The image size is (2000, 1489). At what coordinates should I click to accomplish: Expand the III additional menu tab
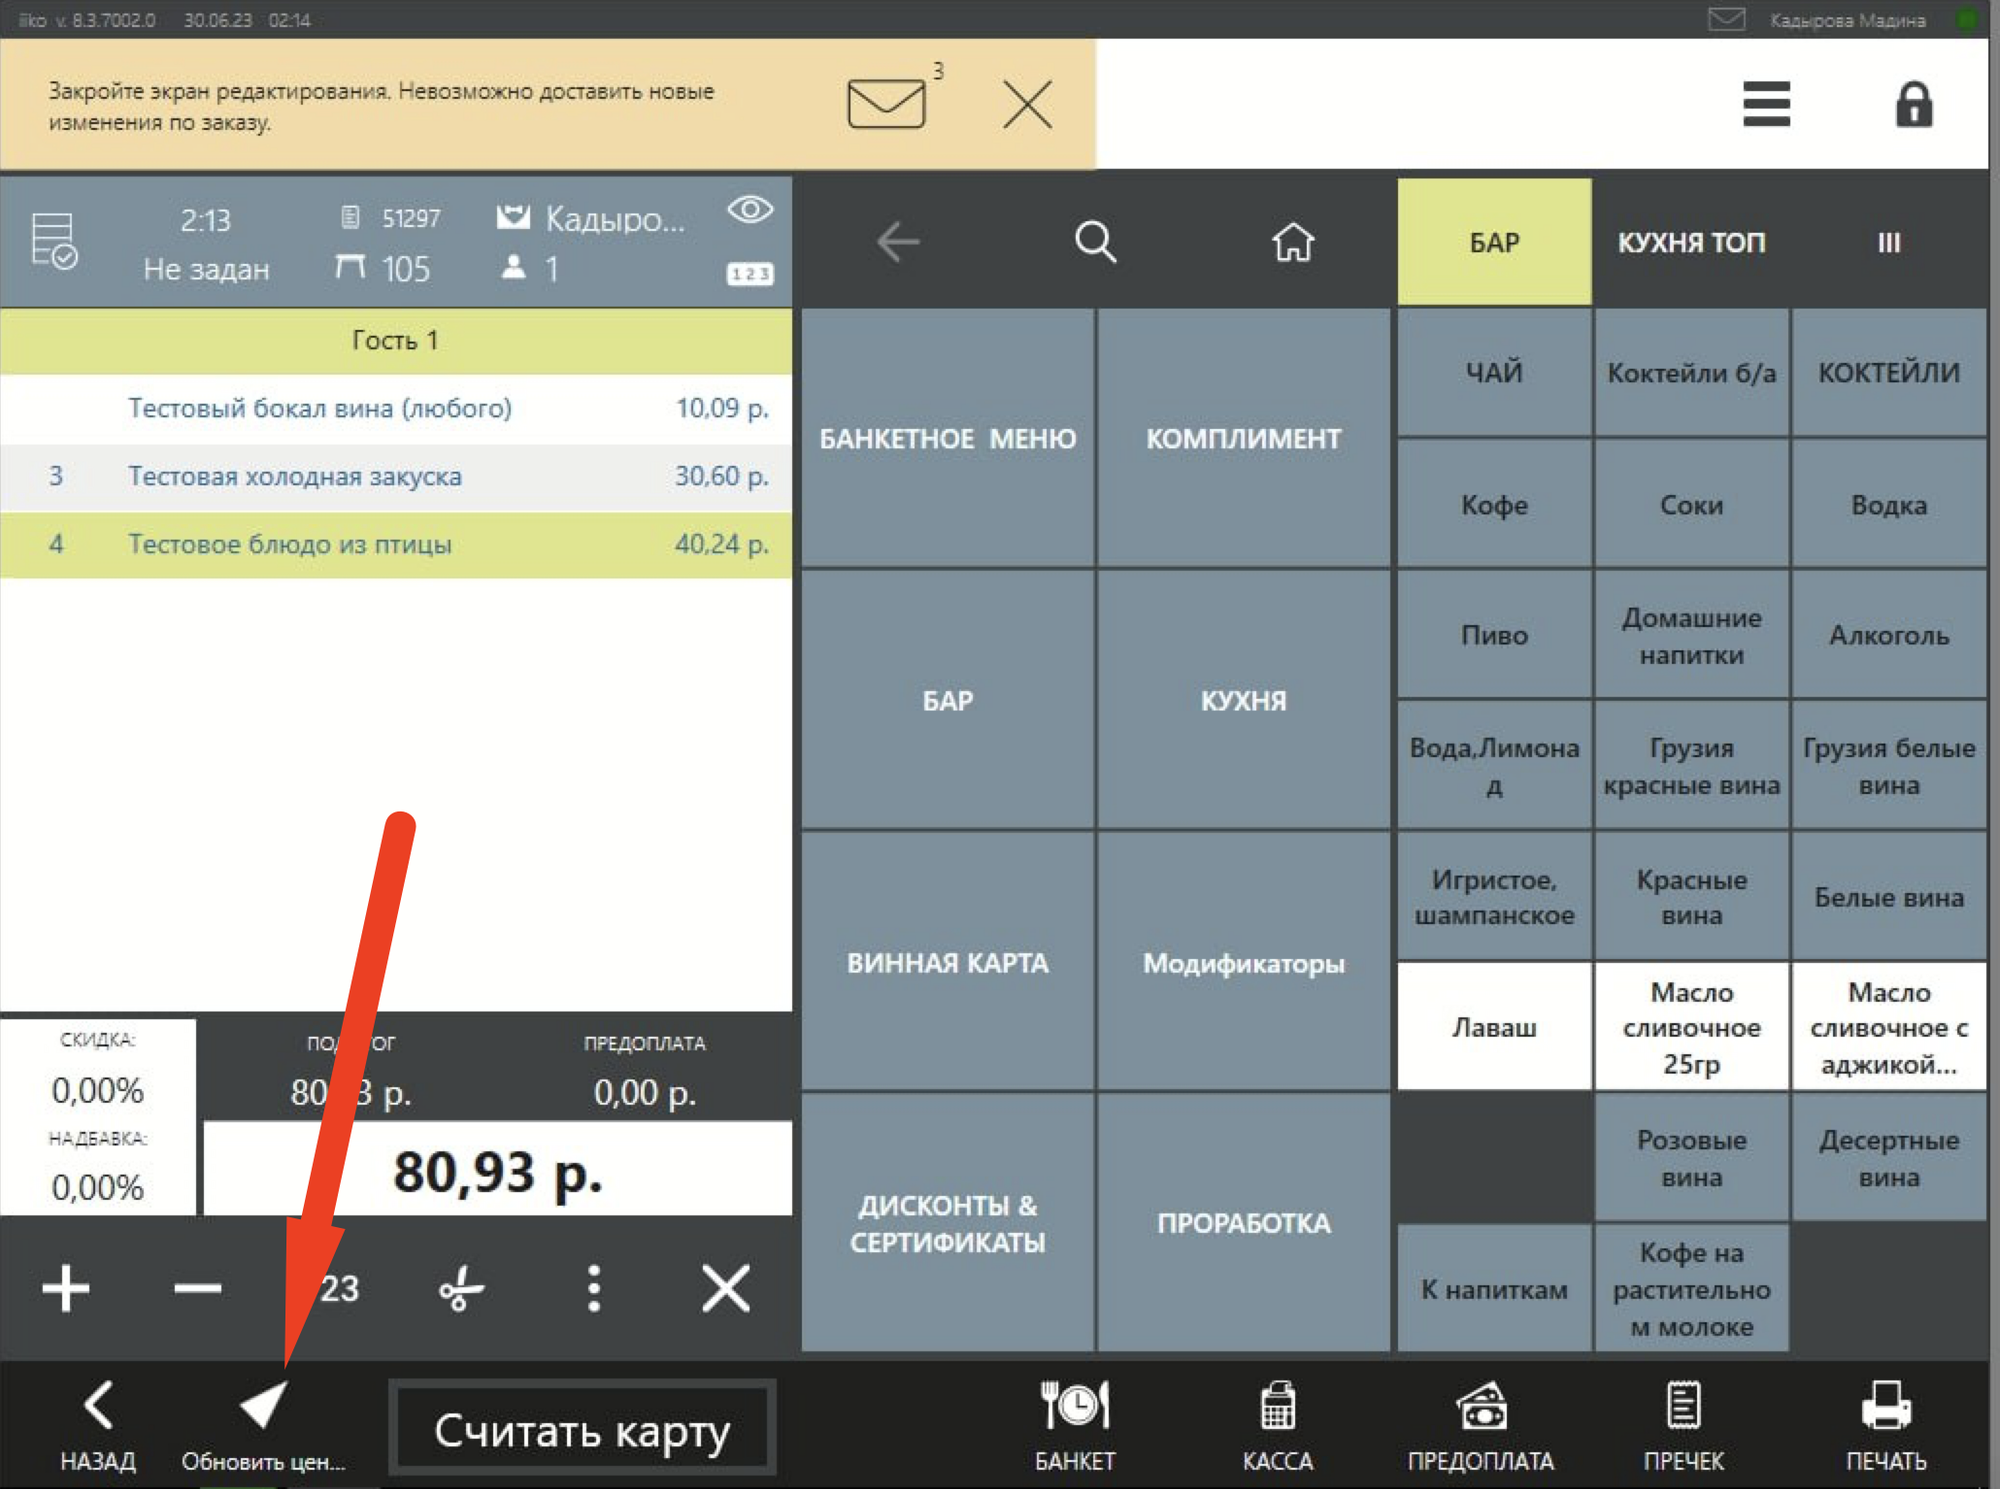1888,242
